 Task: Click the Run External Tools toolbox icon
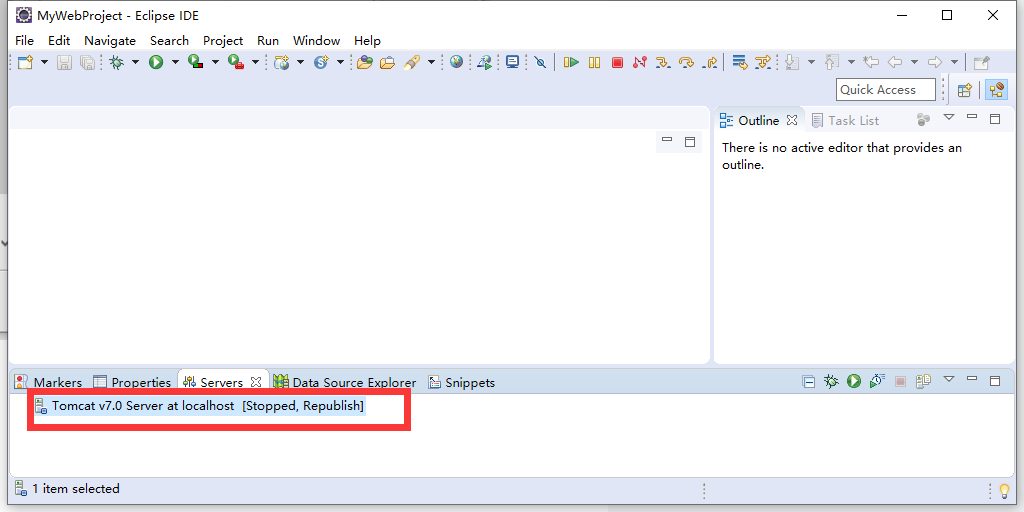(235, 62)
